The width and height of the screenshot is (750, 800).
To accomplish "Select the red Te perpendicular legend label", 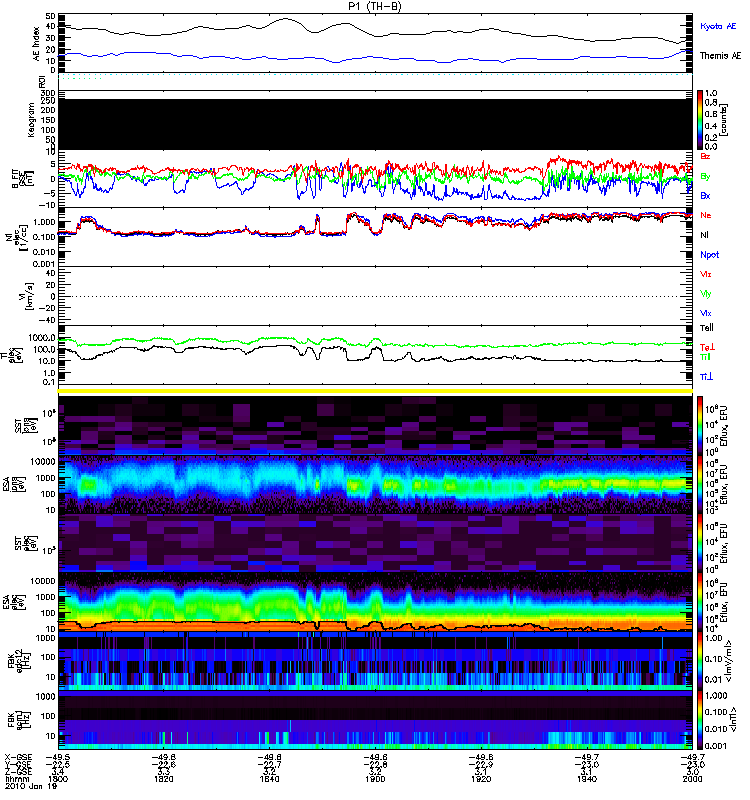I will (x=707, y=347).
